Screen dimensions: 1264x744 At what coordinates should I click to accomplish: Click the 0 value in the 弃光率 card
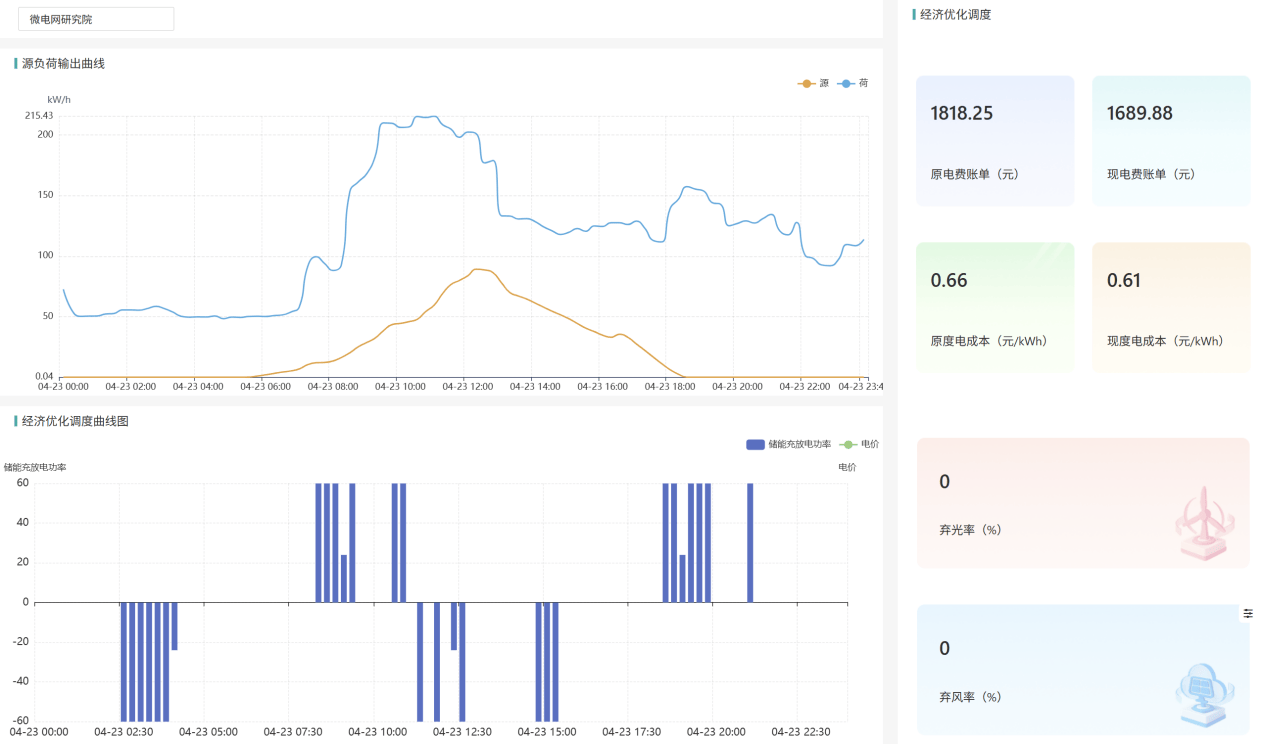[x=945, y=482]
